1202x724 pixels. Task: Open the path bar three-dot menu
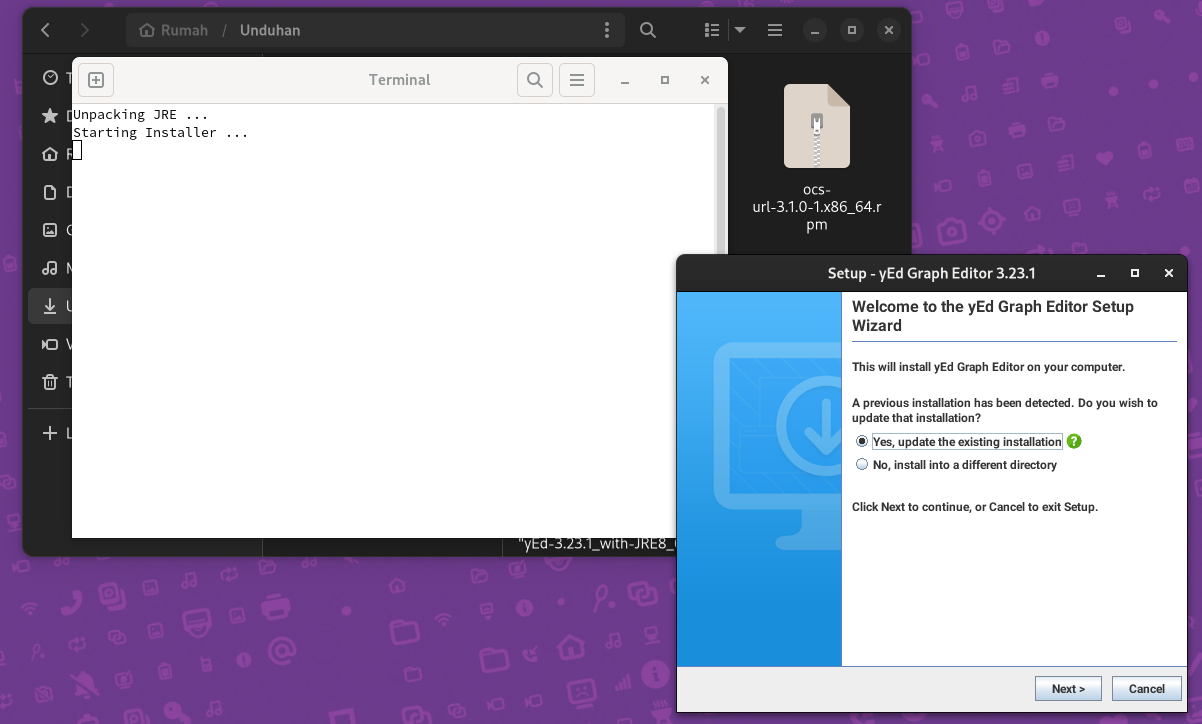(607, 30)
